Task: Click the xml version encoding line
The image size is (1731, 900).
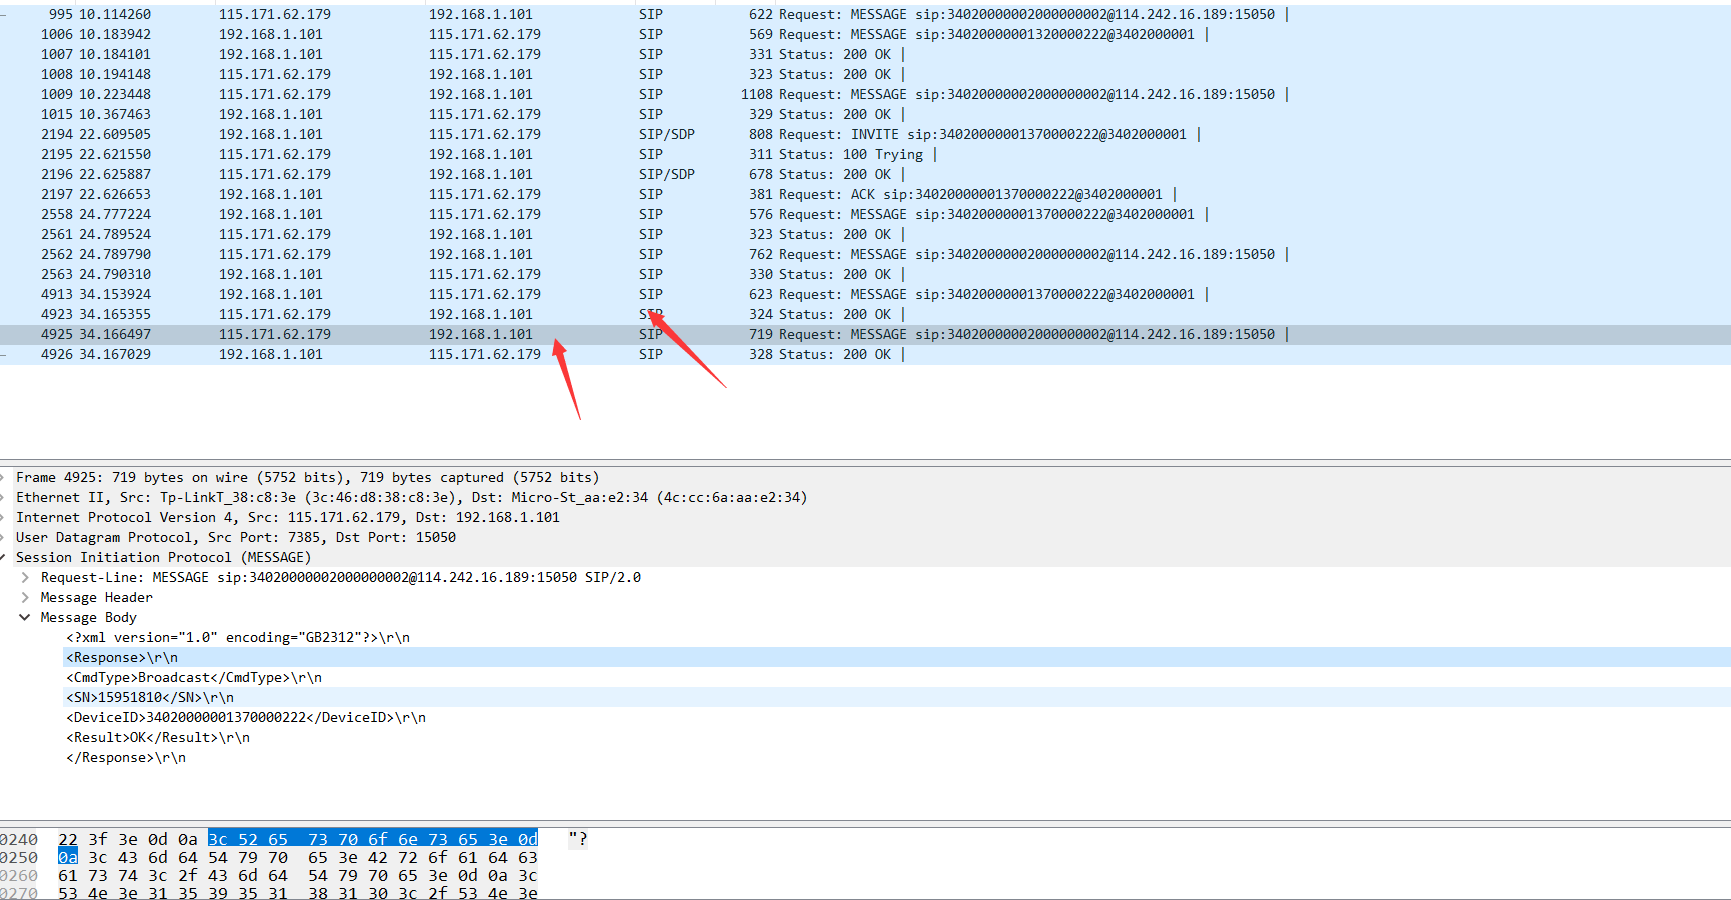Action: [x=237, y=638]
